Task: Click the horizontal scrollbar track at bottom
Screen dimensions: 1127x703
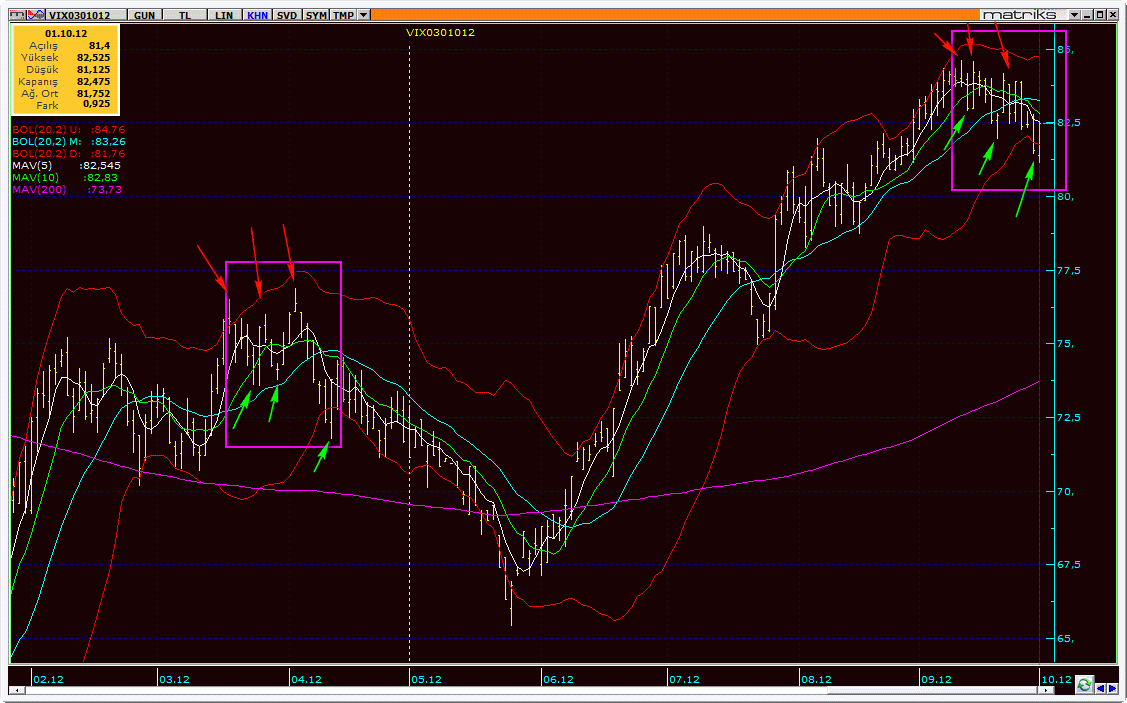Action: click(x=529, y=690)
